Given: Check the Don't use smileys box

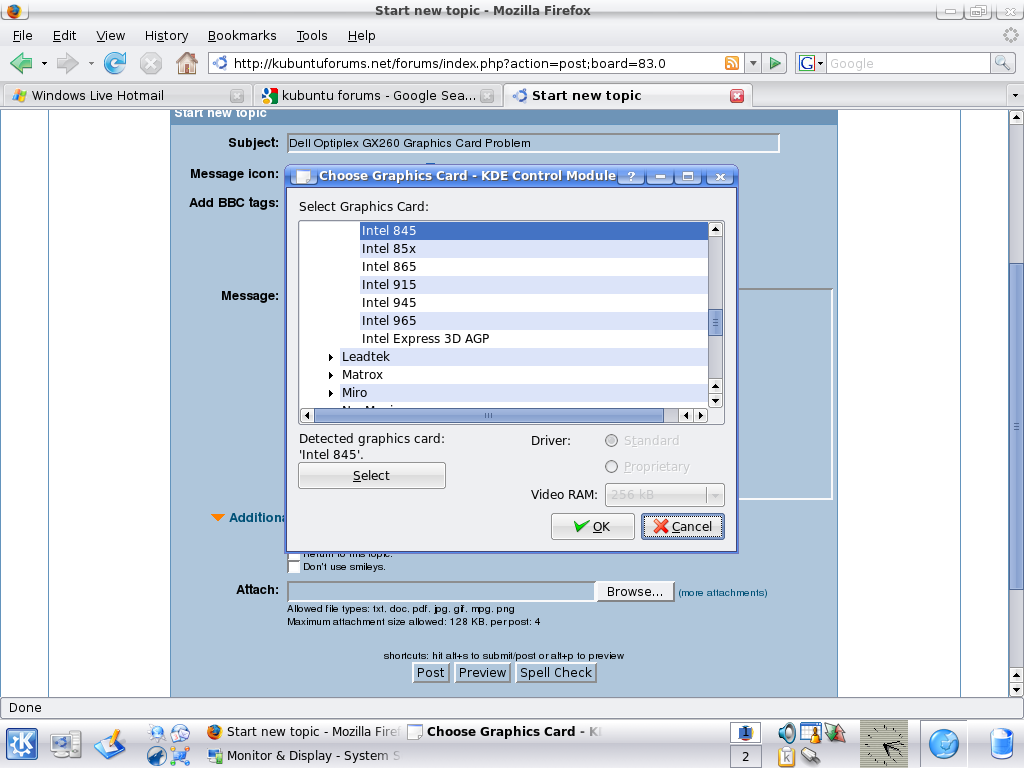Looking at the screenshot, I should coord(294,567).
